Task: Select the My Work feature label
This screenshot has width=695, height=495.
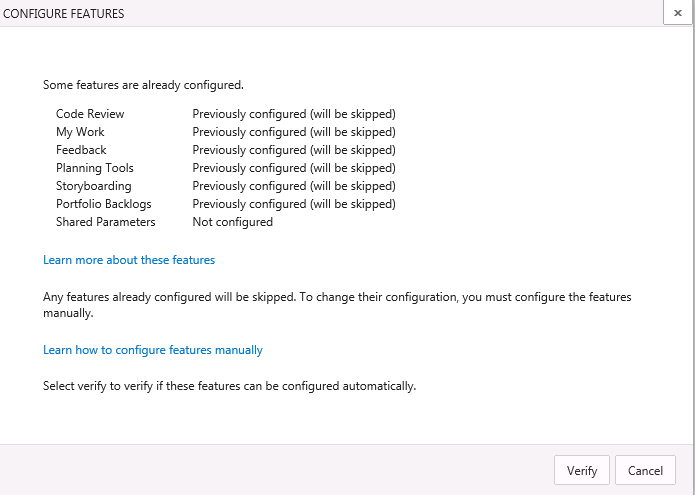Action: point(80,132)
